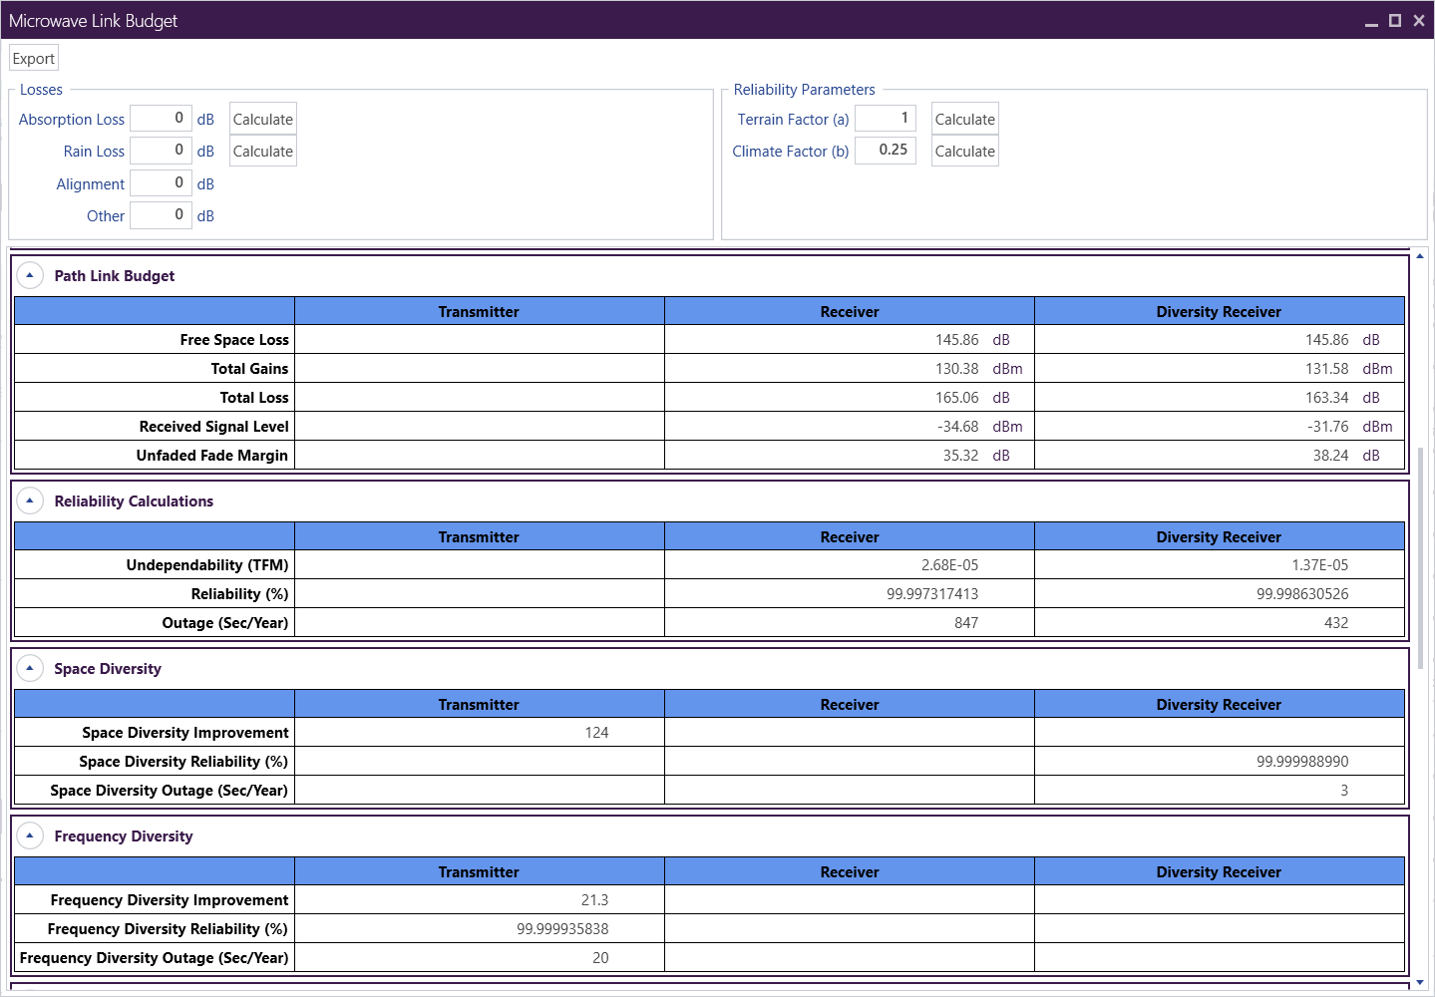Edit the Absorption Loss input field
Image resolution: width=1435 pixels, height=997 pixels.
[161, 118]
